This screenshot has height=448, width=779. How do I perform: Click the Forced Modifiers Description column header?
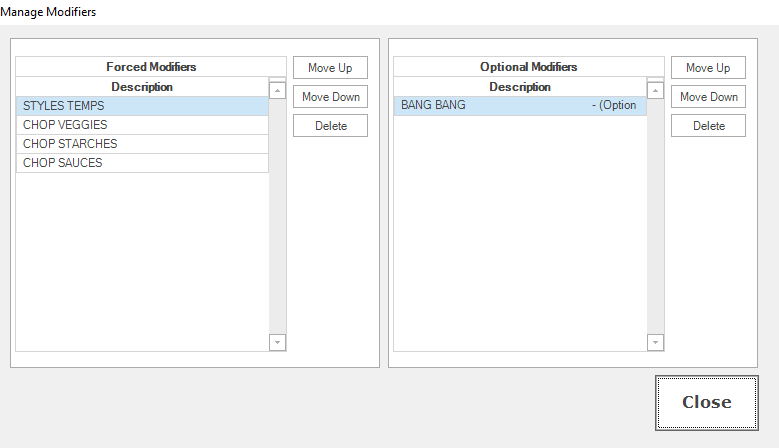[142, 87]
